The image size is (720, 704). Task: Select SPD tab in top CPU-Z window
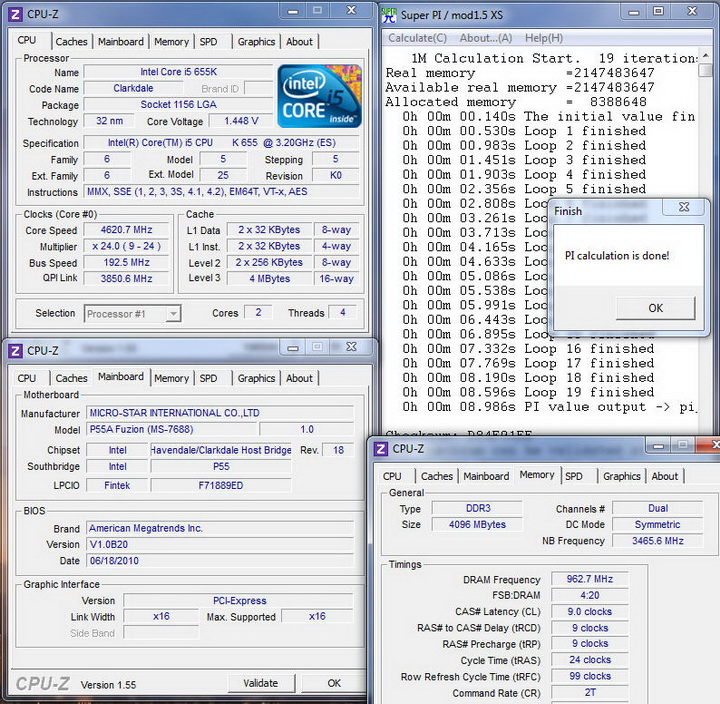click(208, 42)
